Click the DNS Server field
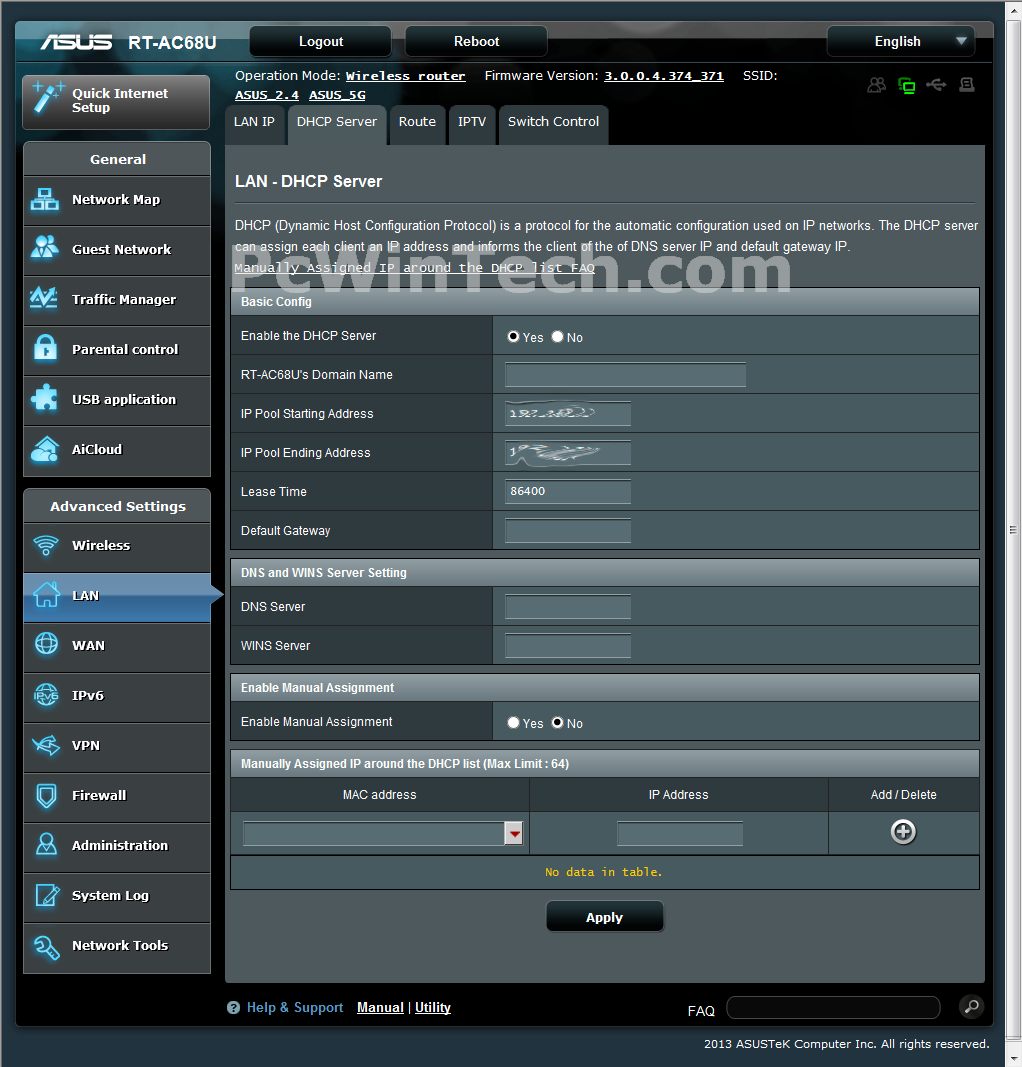Screen dimensions: 1022x1067 567,606
